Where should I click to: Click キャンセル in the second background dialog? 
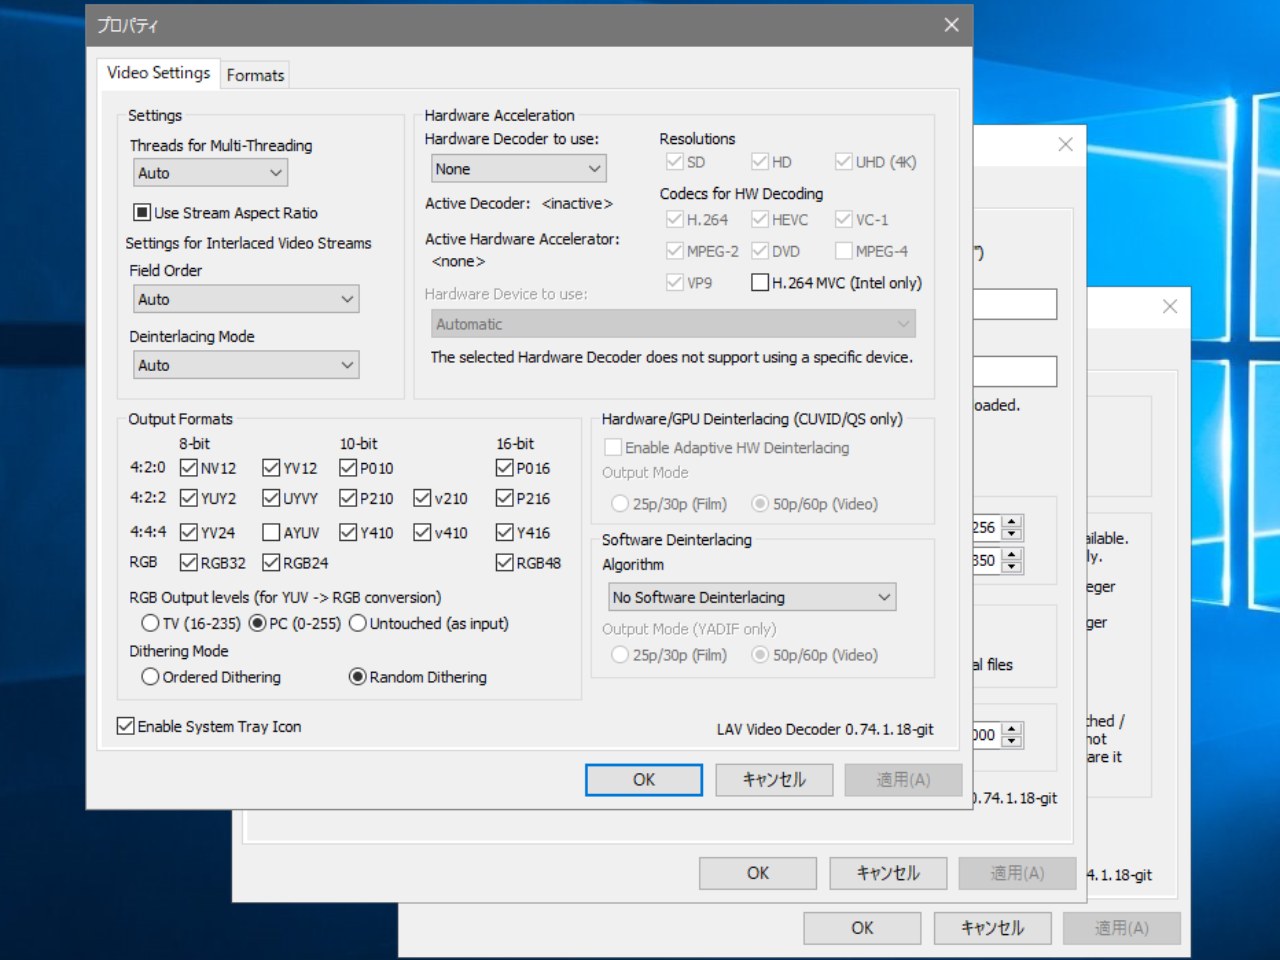pos(888,873)
